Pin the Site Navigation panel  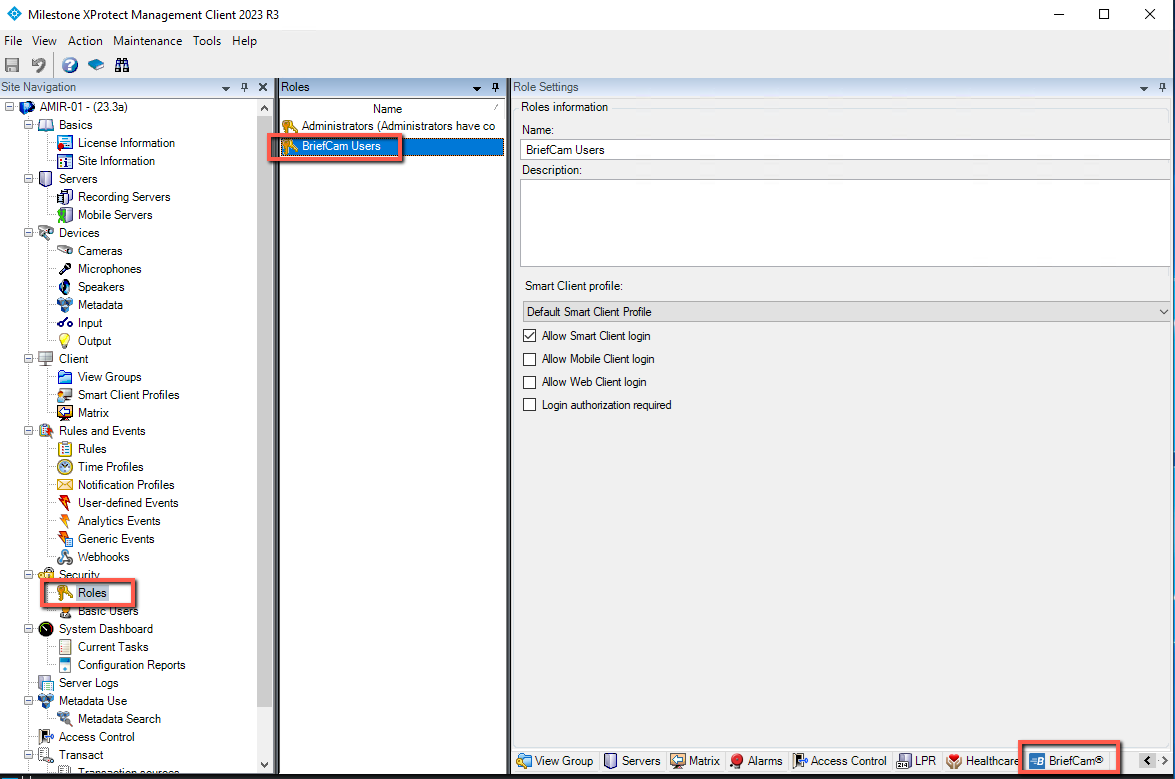tap(244, 88)
